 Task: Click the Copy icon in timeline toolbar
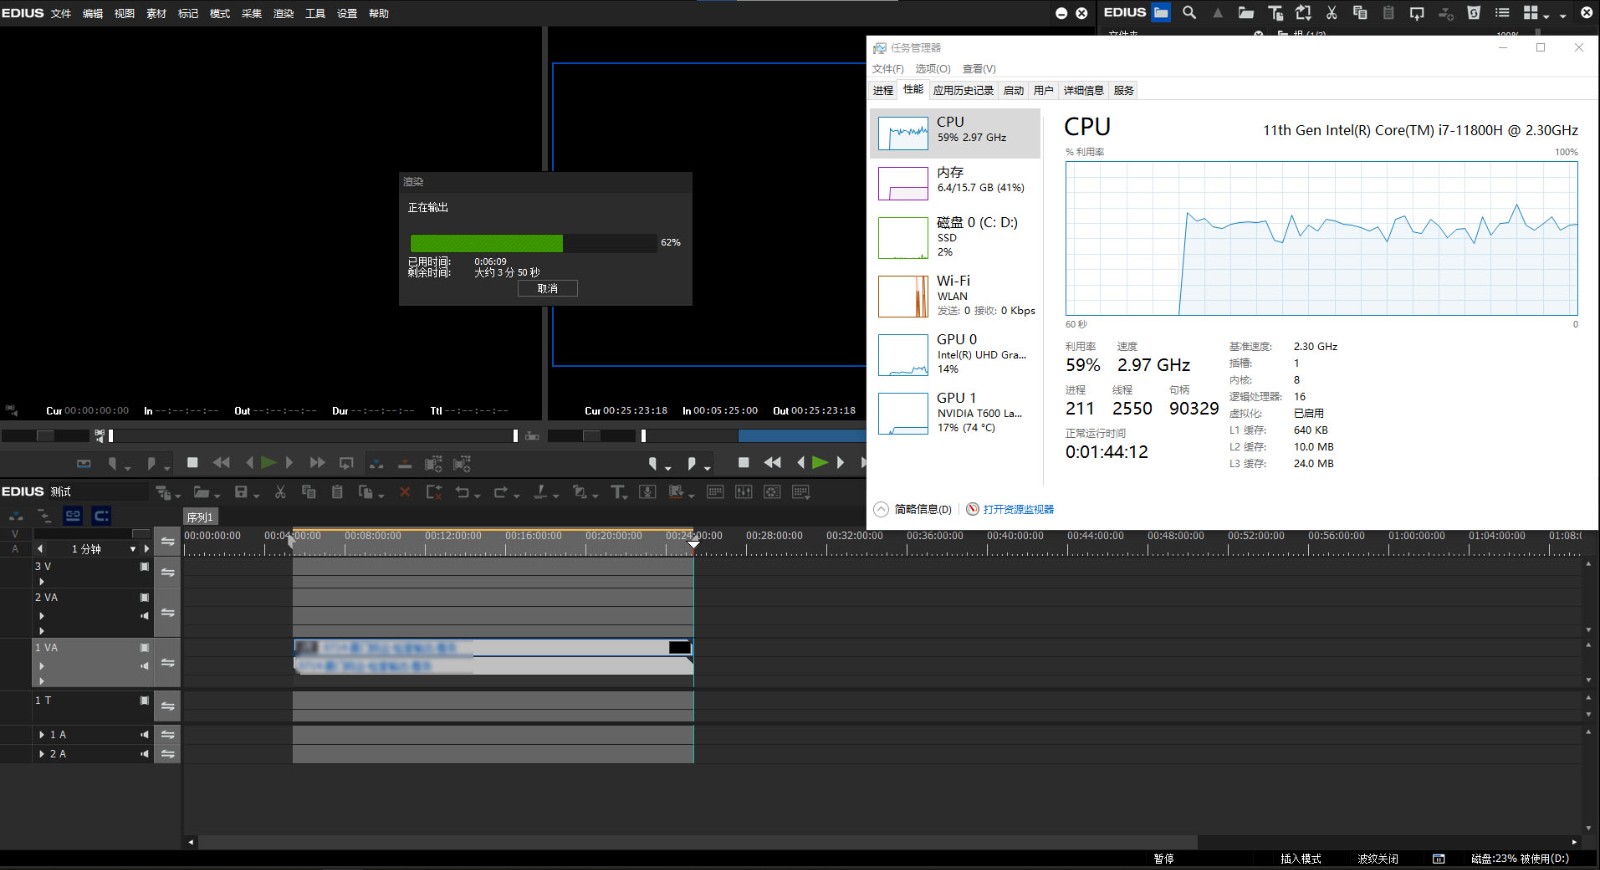(308, 492)
